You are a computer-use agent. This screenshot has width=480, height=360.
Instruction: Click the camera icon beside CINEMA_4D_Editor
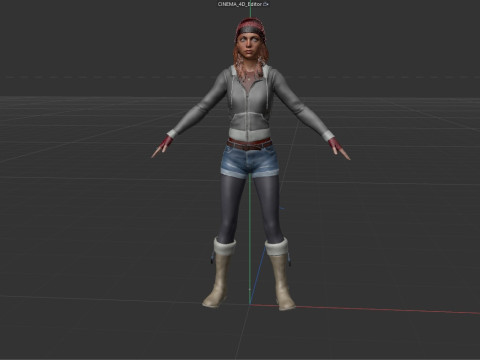point(266,4)
